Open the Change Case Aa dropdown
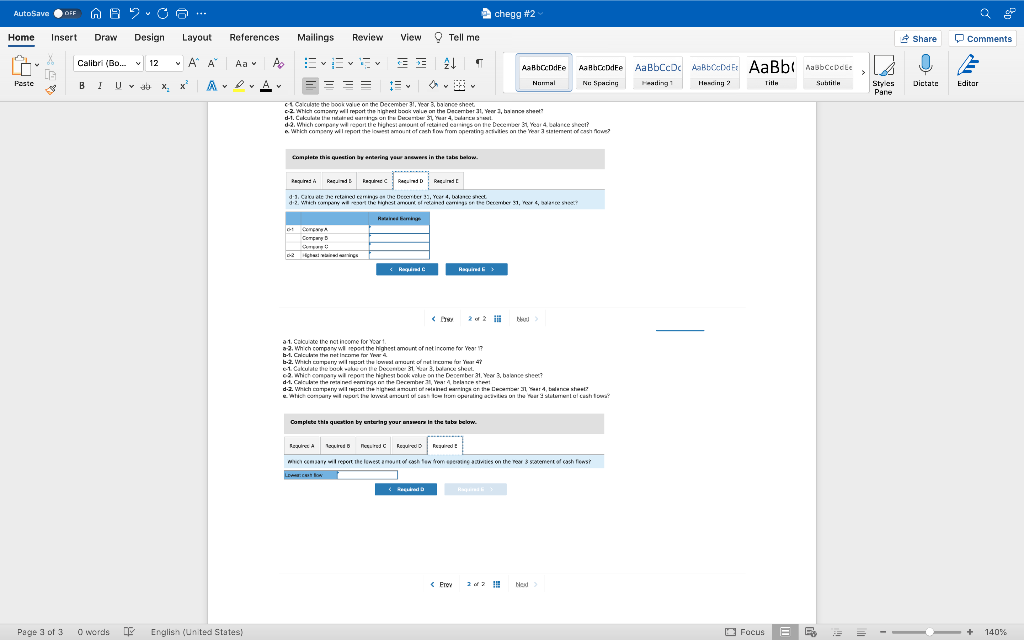The width and height of the screenshot is (1024, 640). tap(246, 63)
